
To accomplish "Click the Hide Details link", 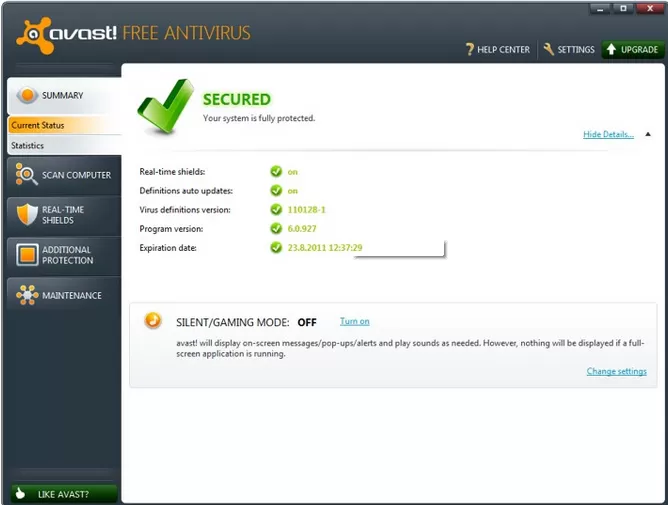I will coord(608,135).
